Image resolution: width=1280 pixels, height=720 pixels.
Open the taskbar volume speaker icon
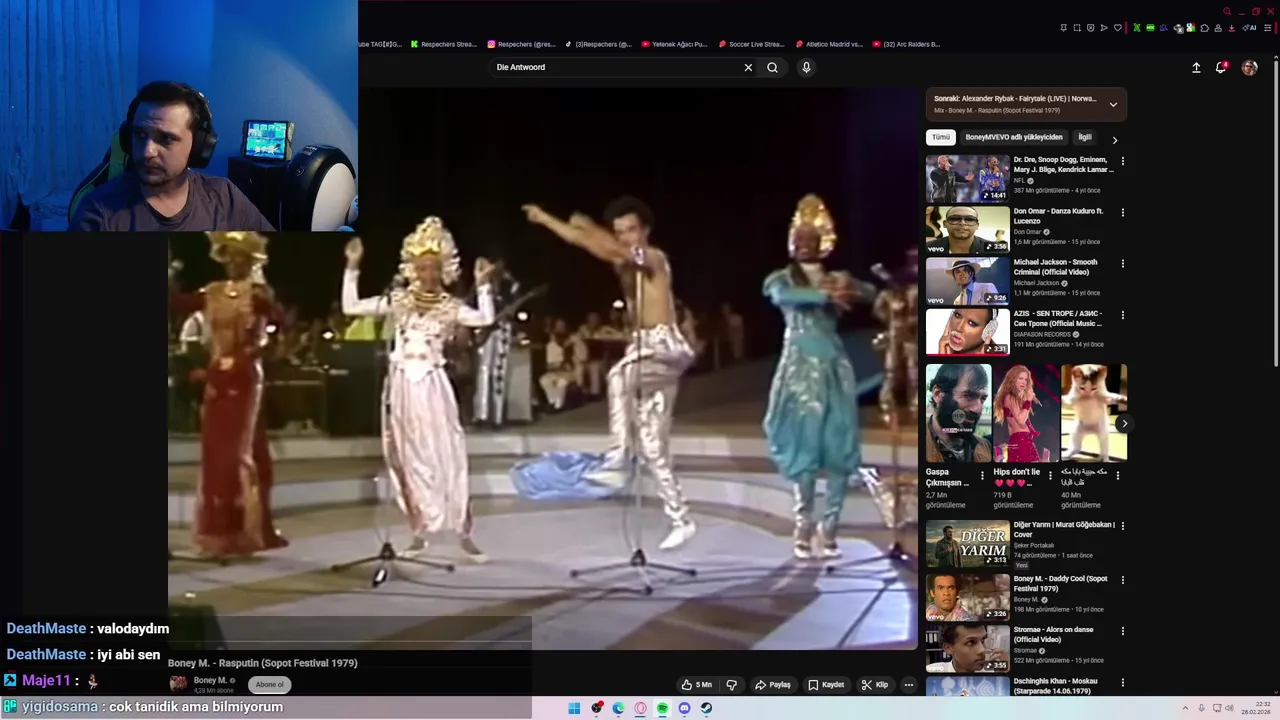coord(1230,708)
